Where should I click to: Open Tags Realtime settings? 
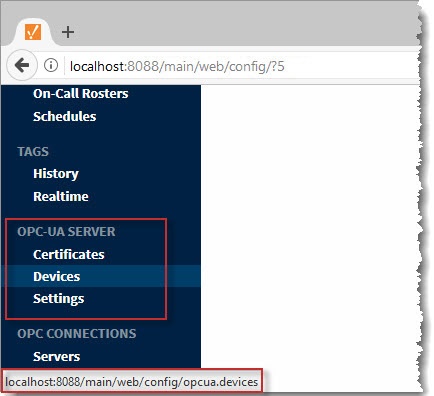pyautogui.click(x=61, y=196)
